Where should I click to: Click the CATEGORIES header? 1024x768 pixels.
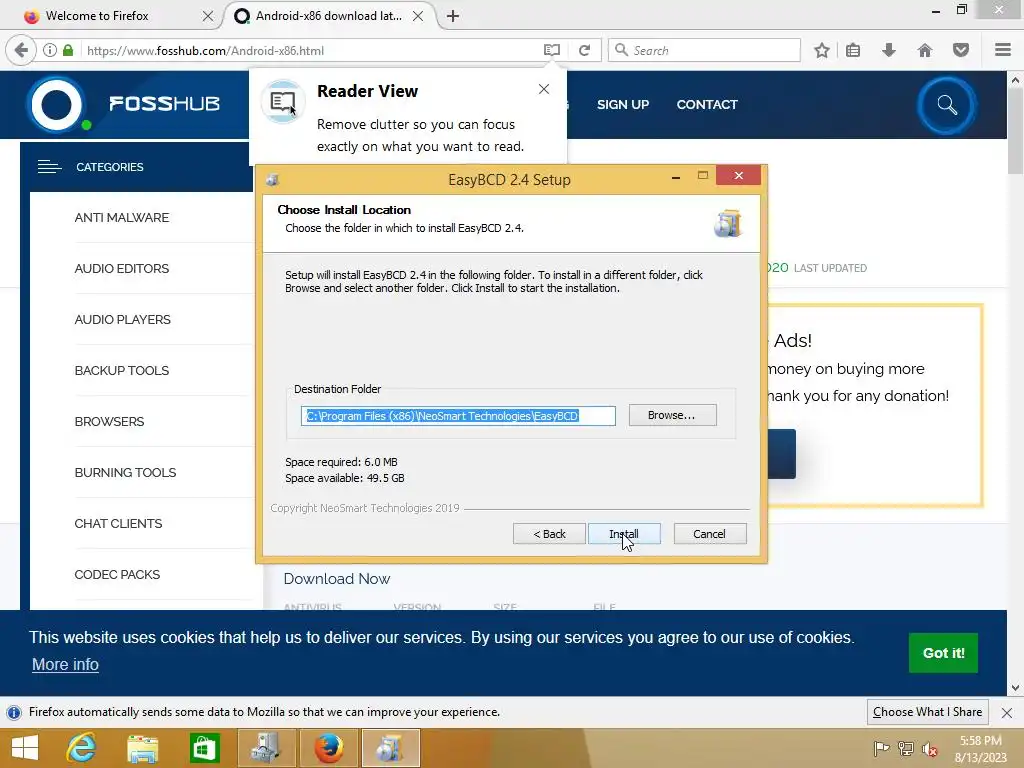click(110, 167)
